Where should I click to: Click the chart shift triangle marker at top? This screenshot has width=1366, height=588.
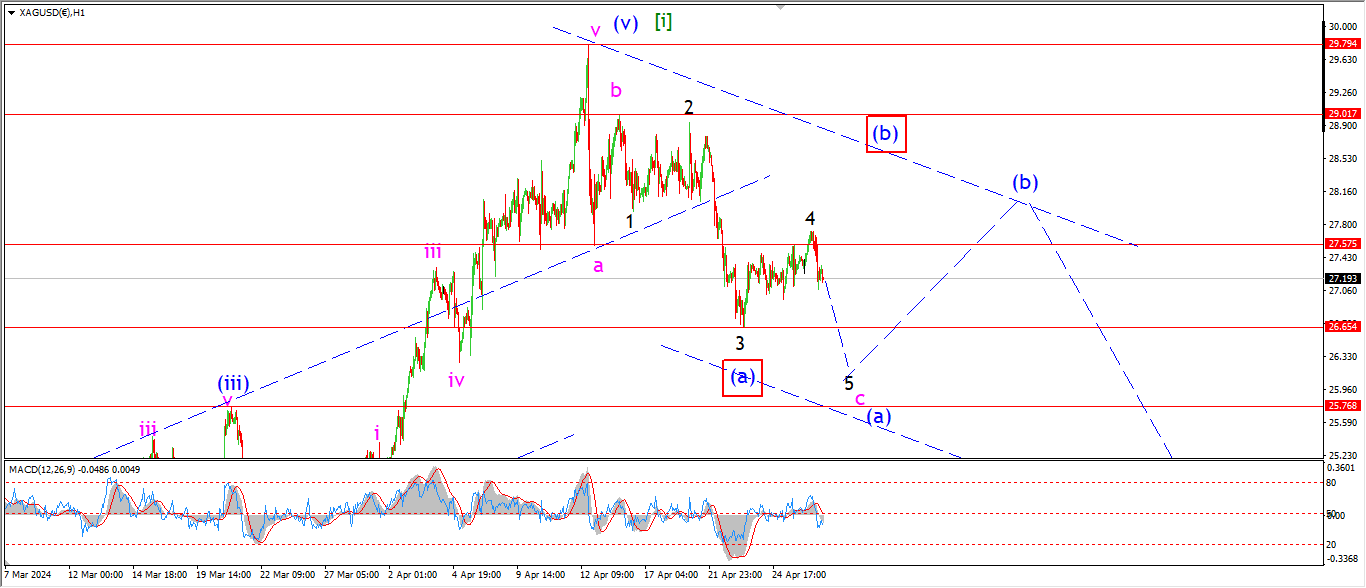click(780, 8)
